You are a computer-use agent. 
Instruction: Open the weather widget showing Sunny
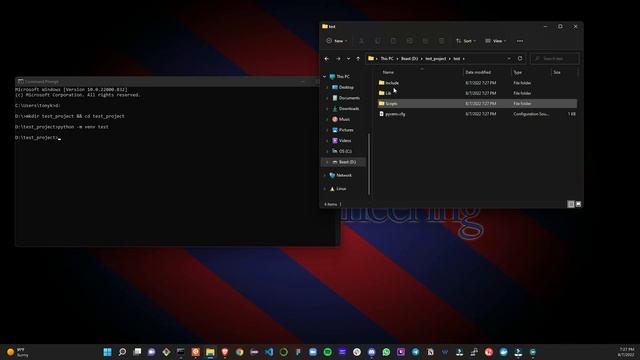coord(18,352)
